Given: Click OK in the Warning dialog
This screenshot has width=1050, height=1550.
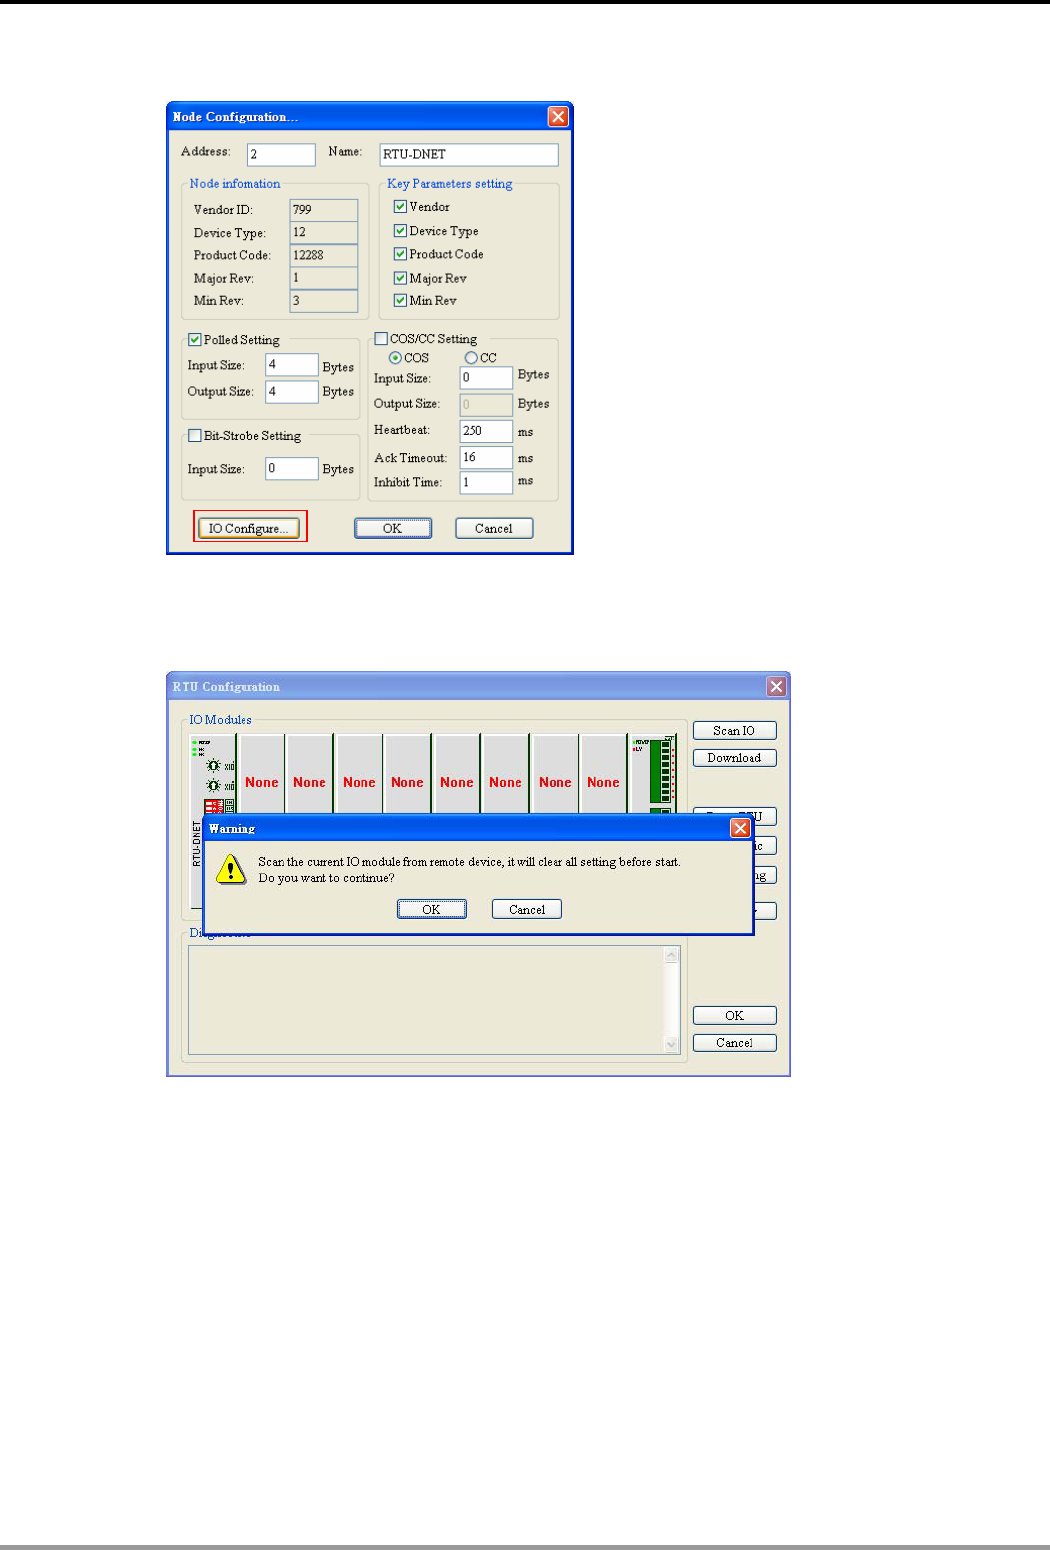Looking at the screenshot, I should pyautogui.click(x=431, y=909).
